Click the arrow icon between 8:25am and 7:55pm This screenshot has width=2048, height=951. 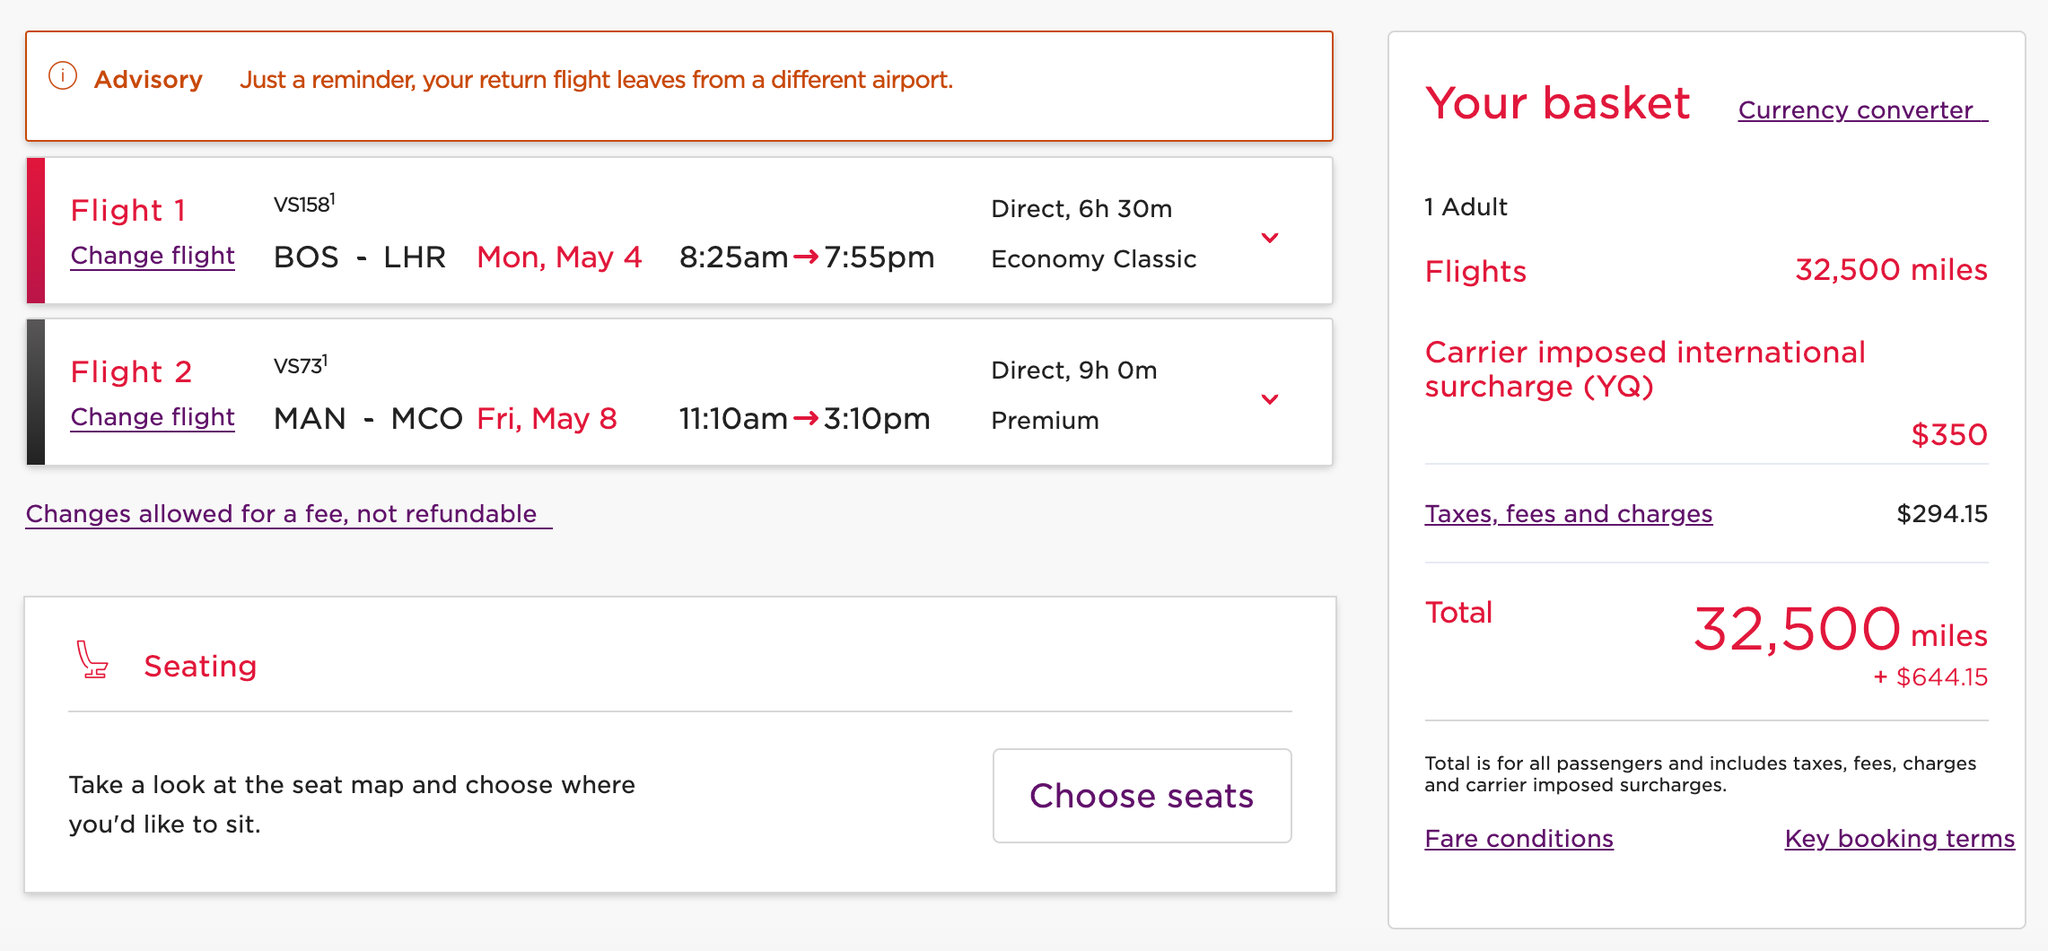tap(804, 257)
